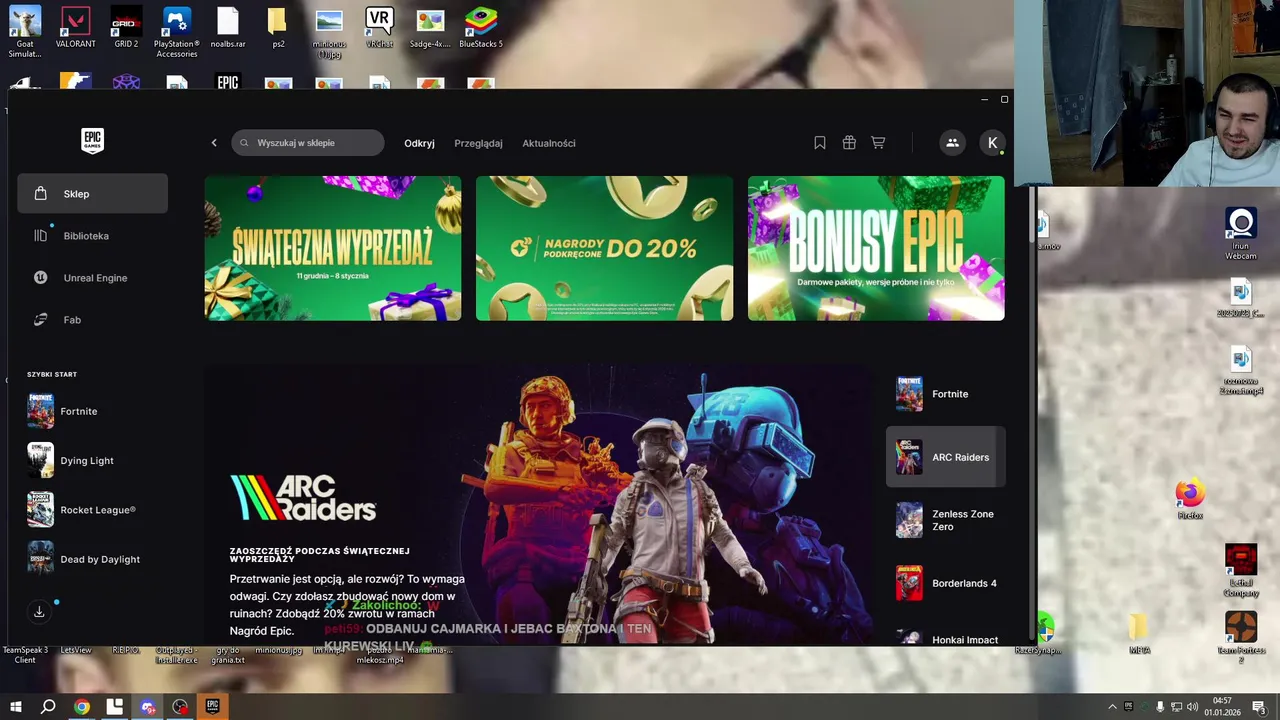Select Honkai Impact in the featured list

(945, 638)
